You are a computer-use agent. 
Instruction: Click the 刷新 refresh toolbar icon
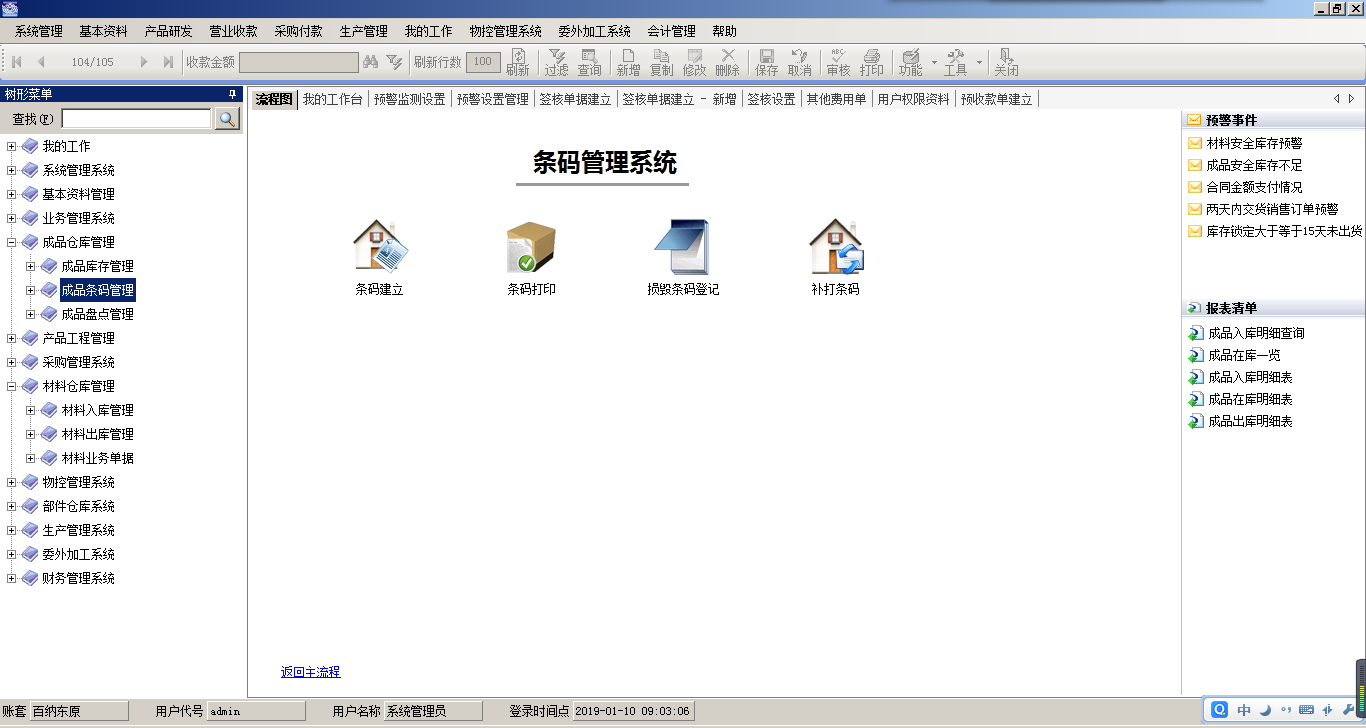click(519, 62)
